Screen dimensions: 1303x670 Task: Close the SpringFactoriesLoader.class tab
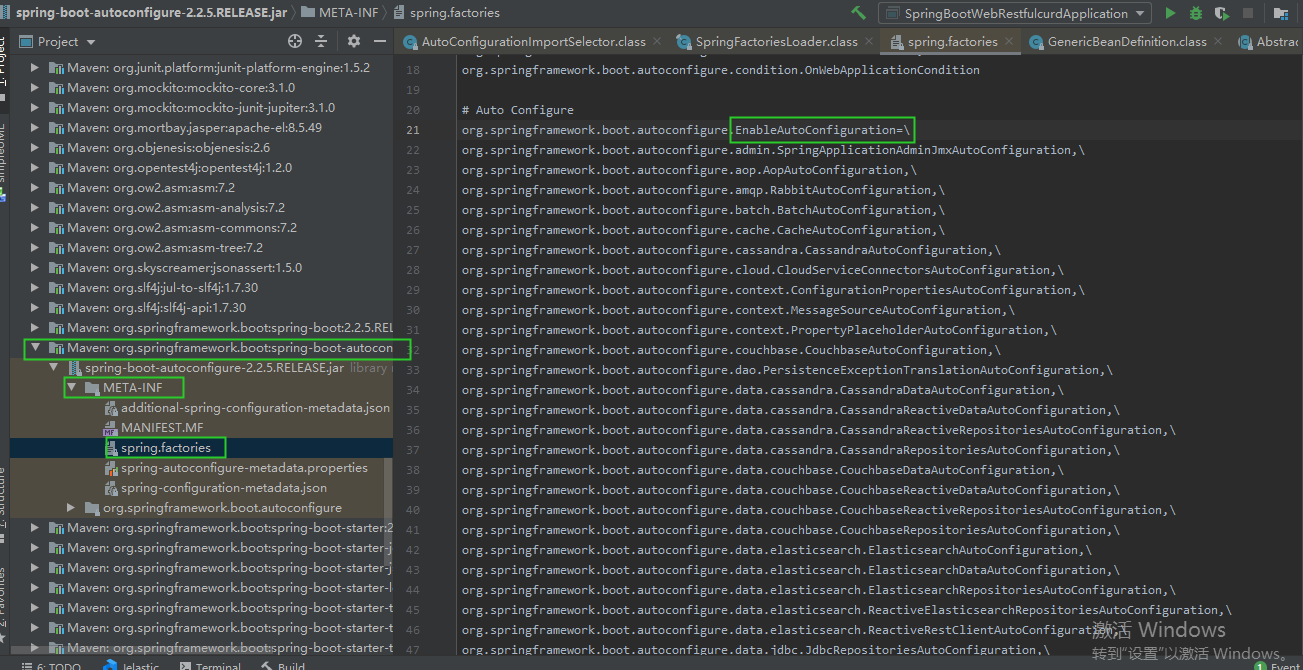[x=868, y=41]
